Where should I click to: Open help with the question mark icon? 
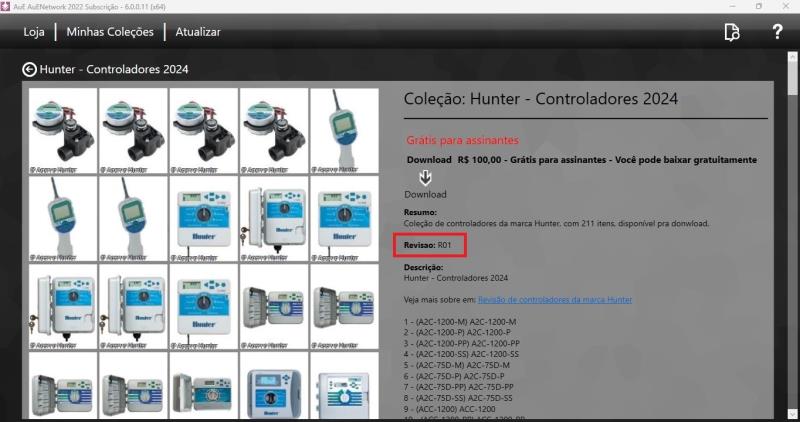777,32
